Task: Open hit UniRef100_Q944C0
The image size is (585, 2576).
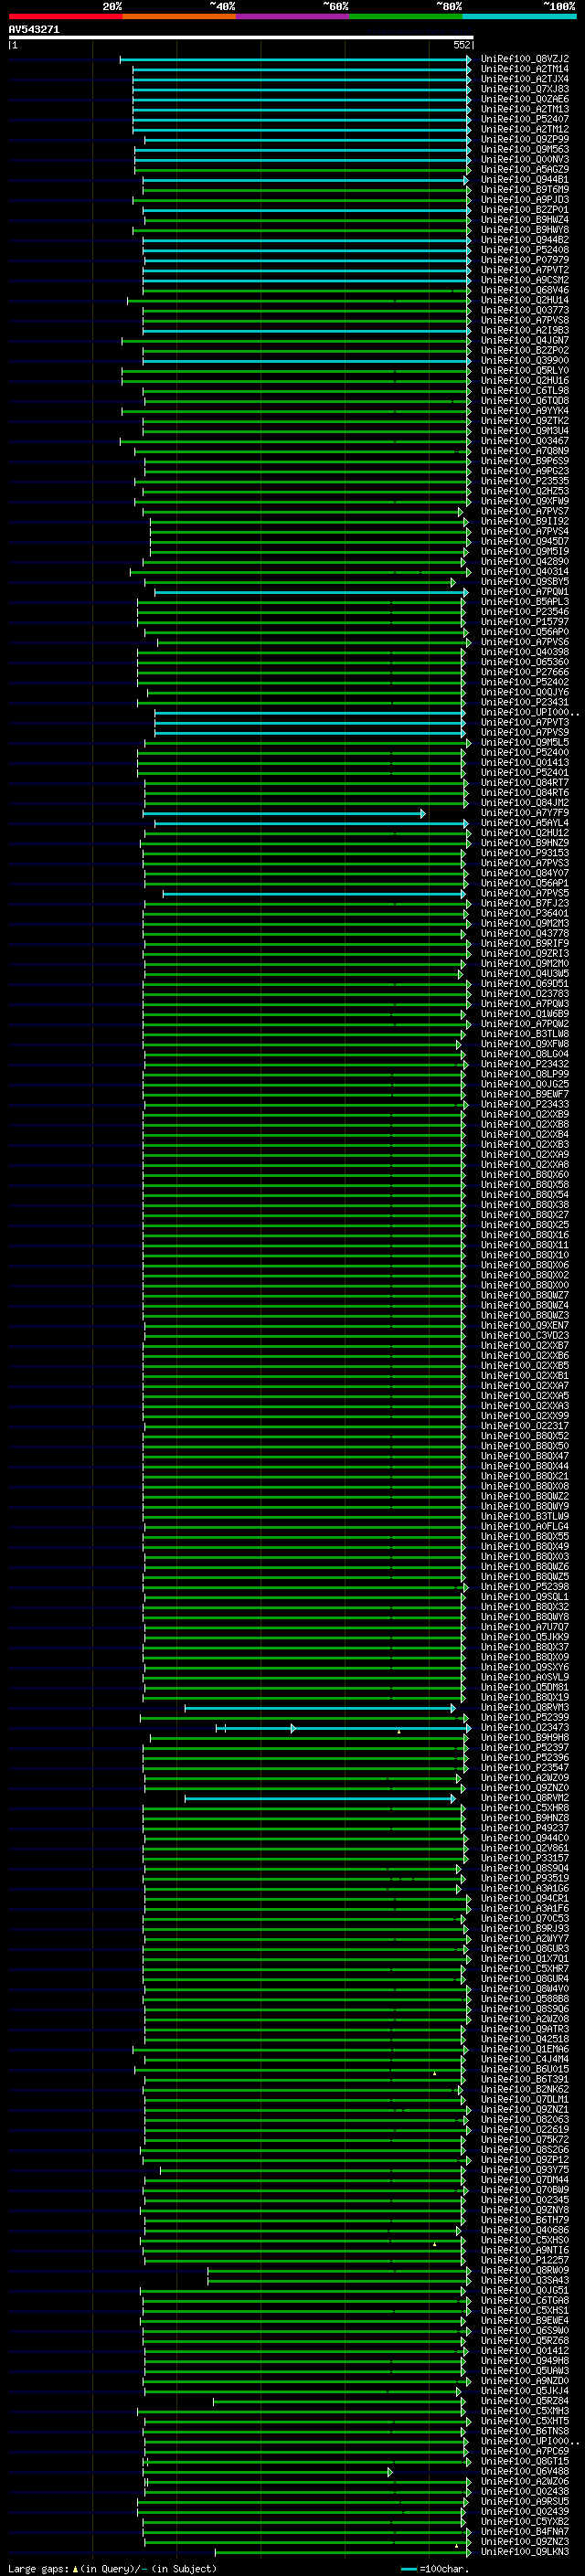Action: 525,1838
